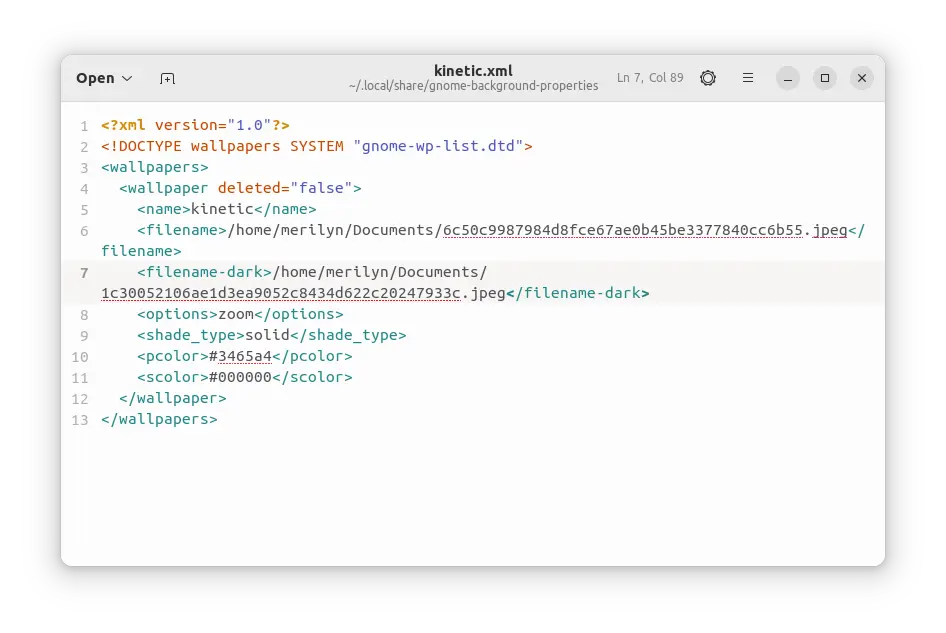Open the view options gear menu
This screenshot has width=946, height=633.
coord(708,78)
